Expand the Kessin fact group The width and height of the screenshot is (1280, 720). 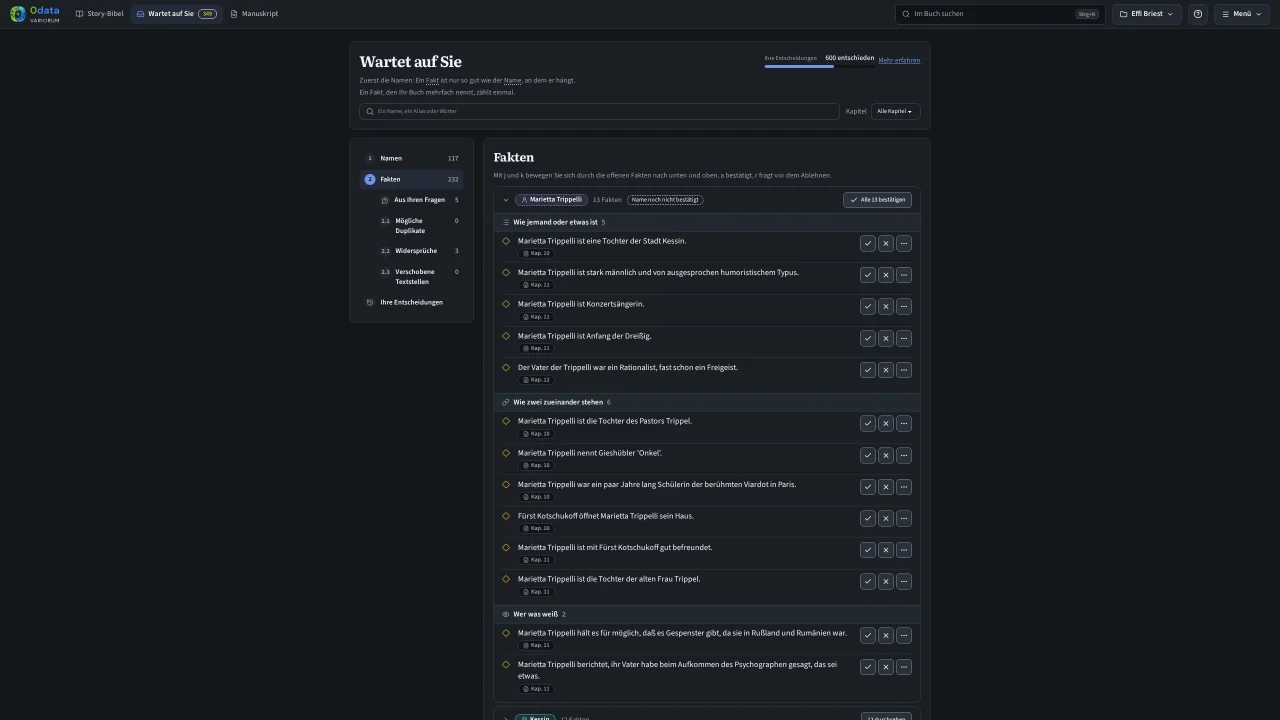point(506,718)
